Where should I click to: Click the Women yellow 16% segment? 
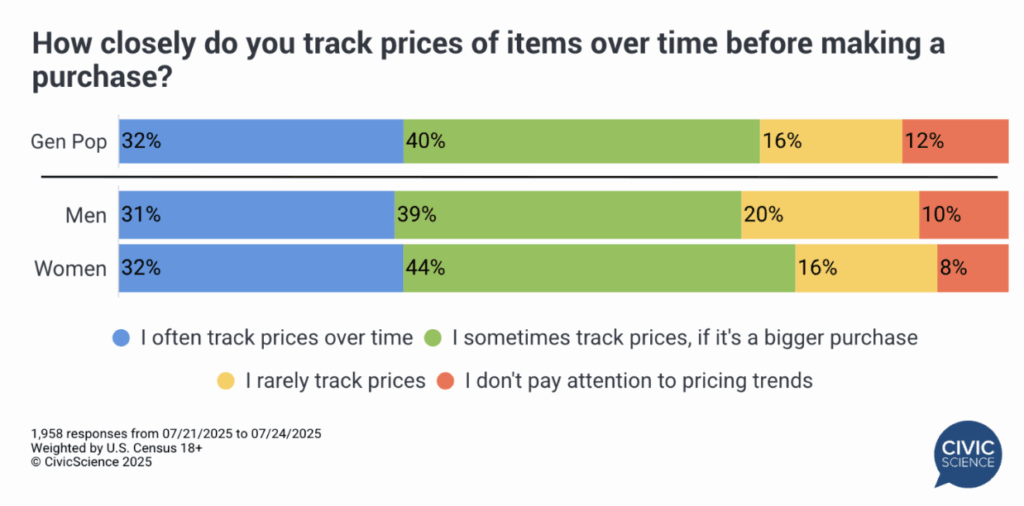click(865, 269)
